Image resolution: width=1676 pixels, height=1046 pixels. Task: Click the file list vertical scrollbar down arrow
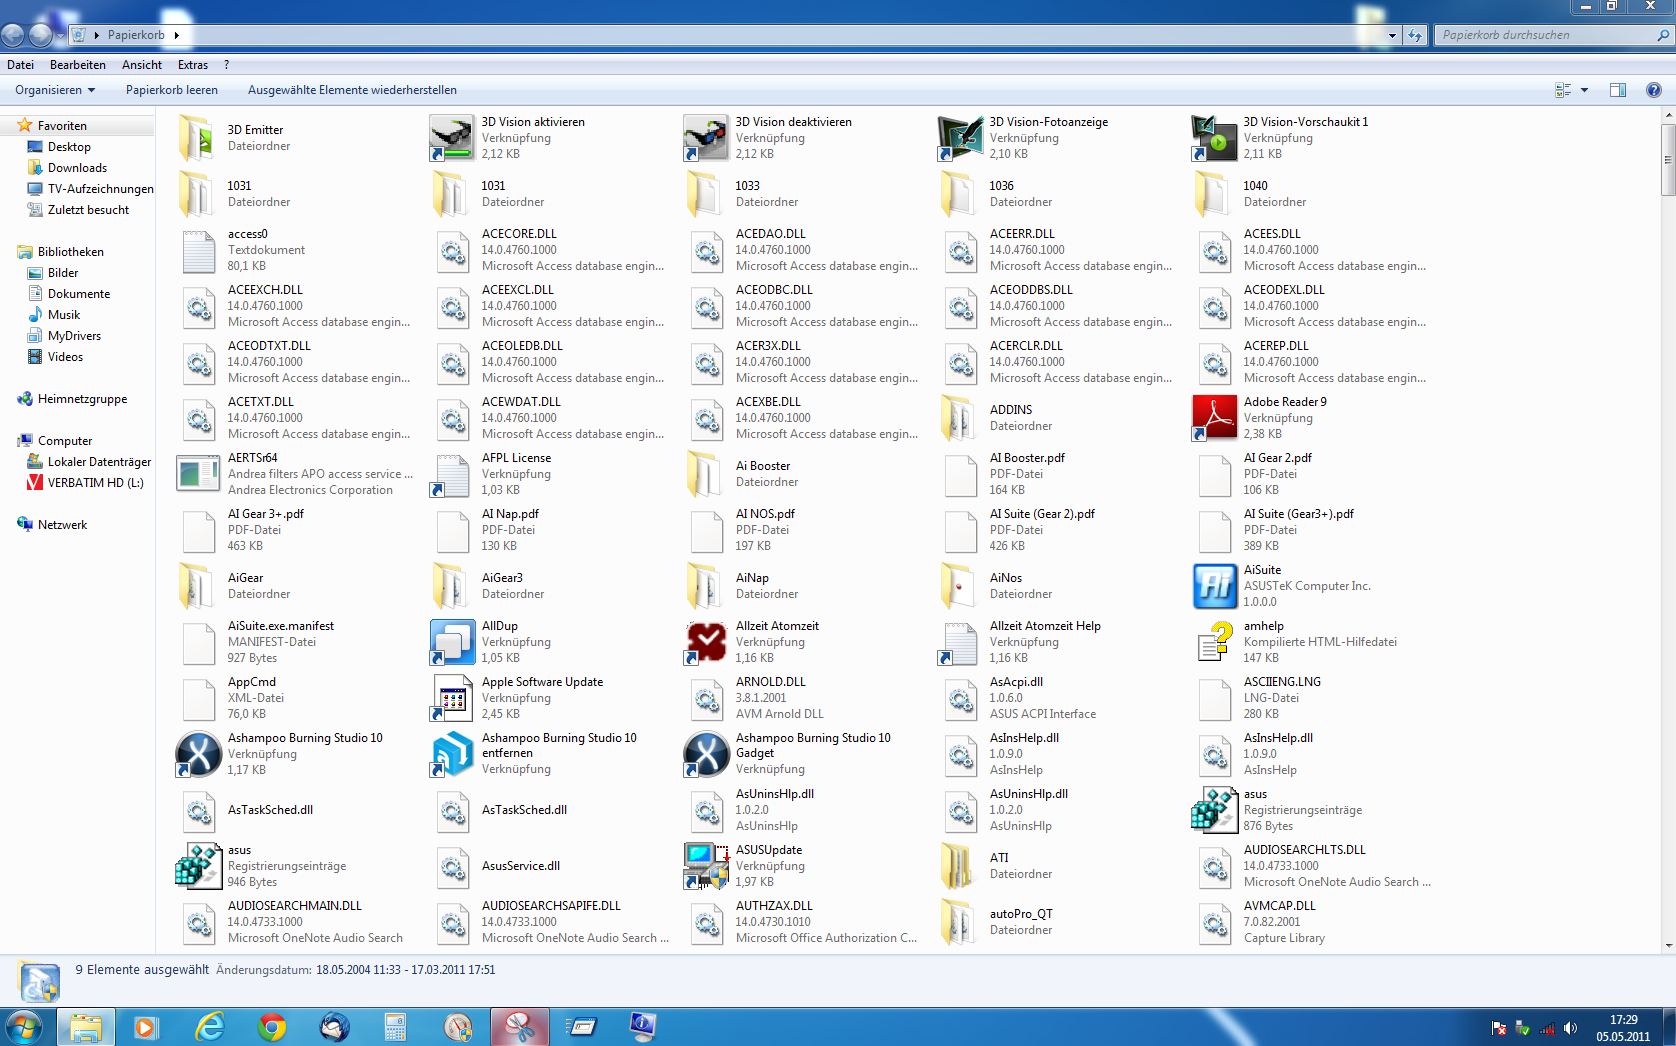1668,945
